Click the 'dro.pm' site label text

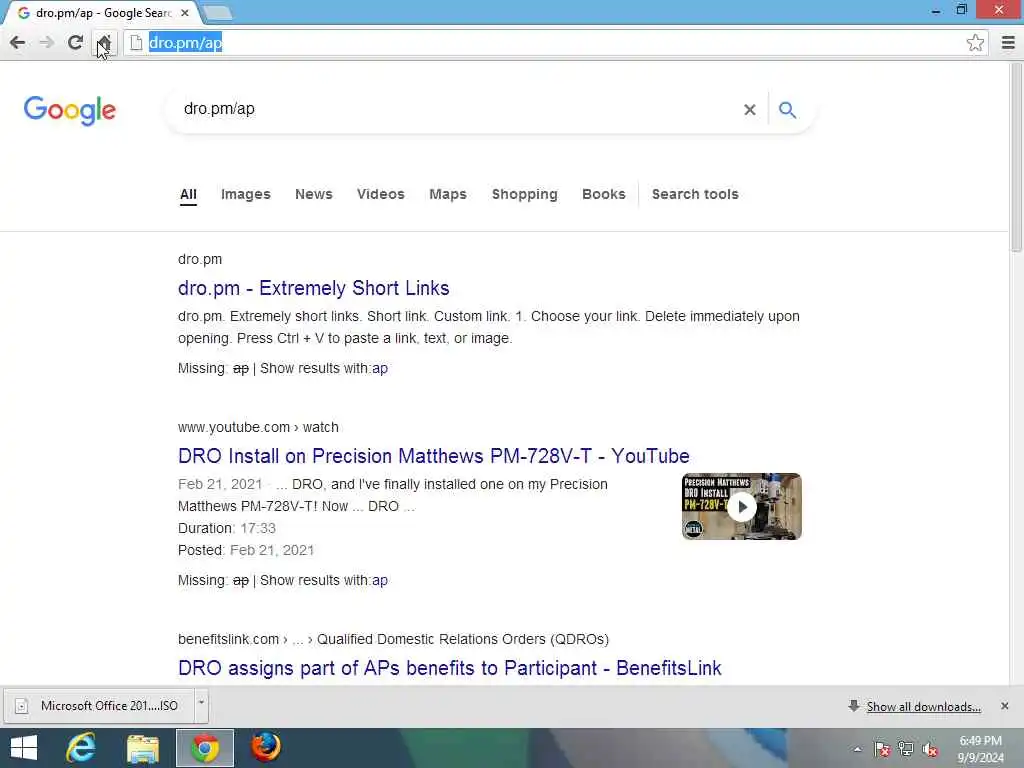(x=200, y=259)
